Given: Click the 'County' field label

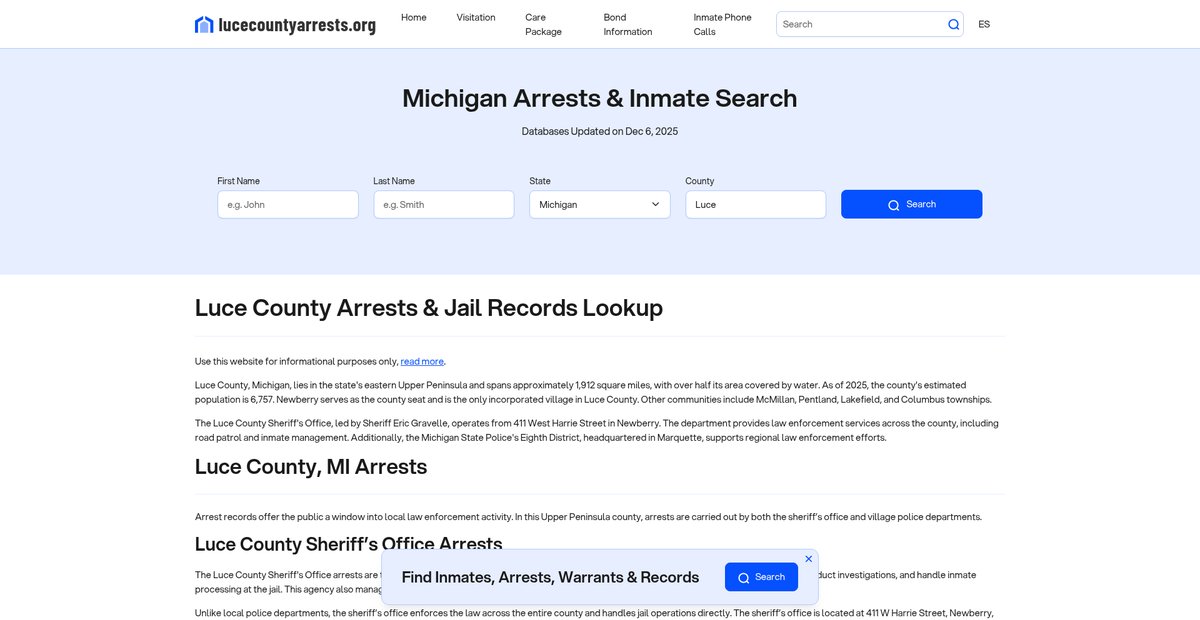Looking at the screenshot, I should 700,181.
